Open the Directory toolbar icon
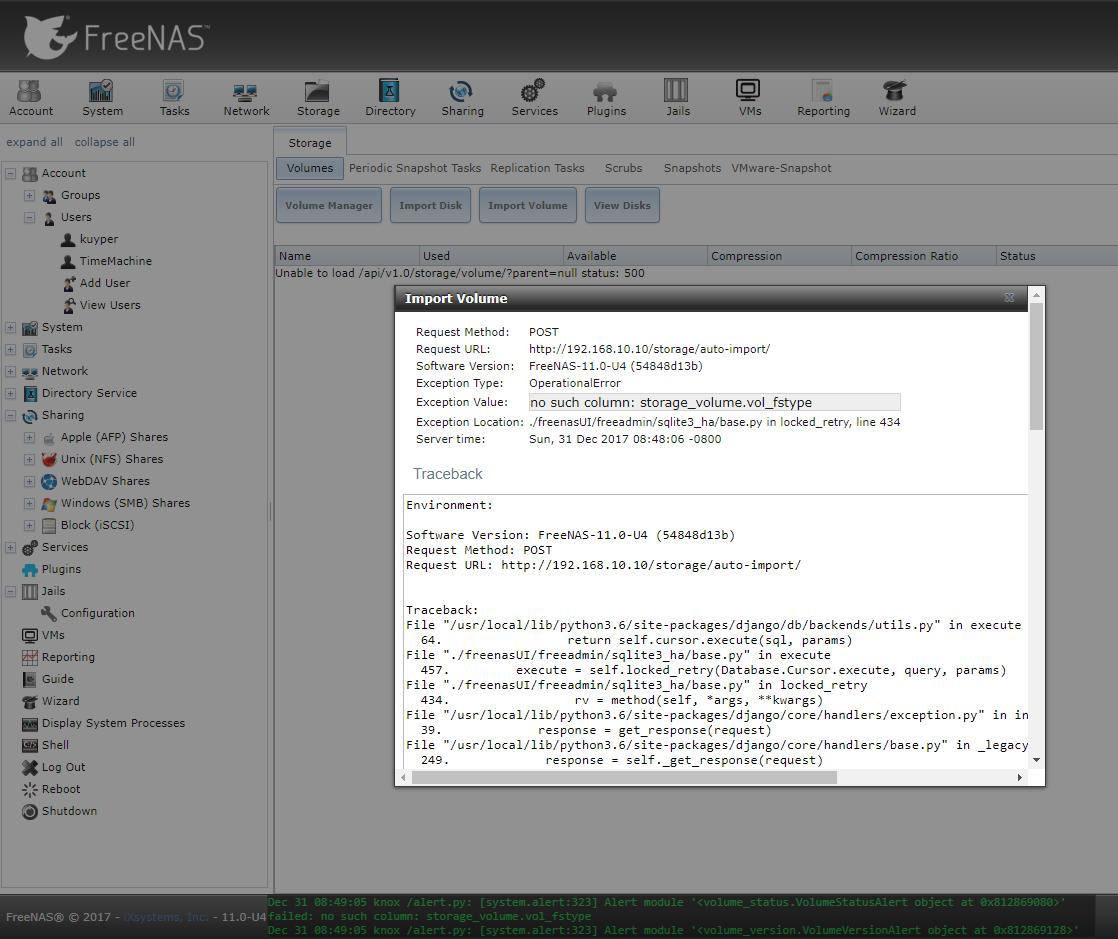Screen dimensions: 1118x939 (390, 98)
